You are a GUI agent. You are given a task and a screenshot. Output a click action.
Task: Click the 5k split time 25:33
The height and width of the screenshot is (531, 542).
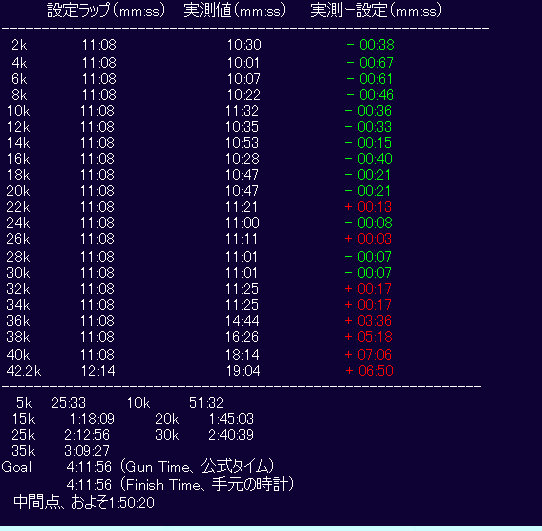pos(68,403)
